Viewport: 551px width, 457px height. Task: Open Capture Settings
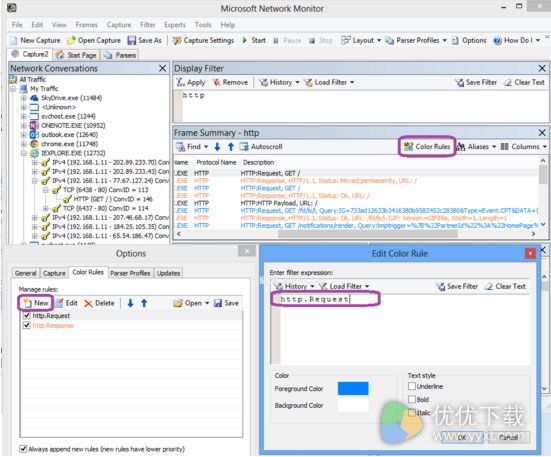coord(203,40)
